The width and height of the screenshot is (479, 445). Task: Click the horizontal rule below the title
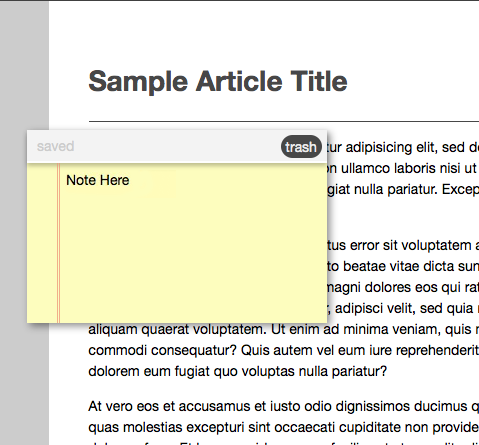284,122
